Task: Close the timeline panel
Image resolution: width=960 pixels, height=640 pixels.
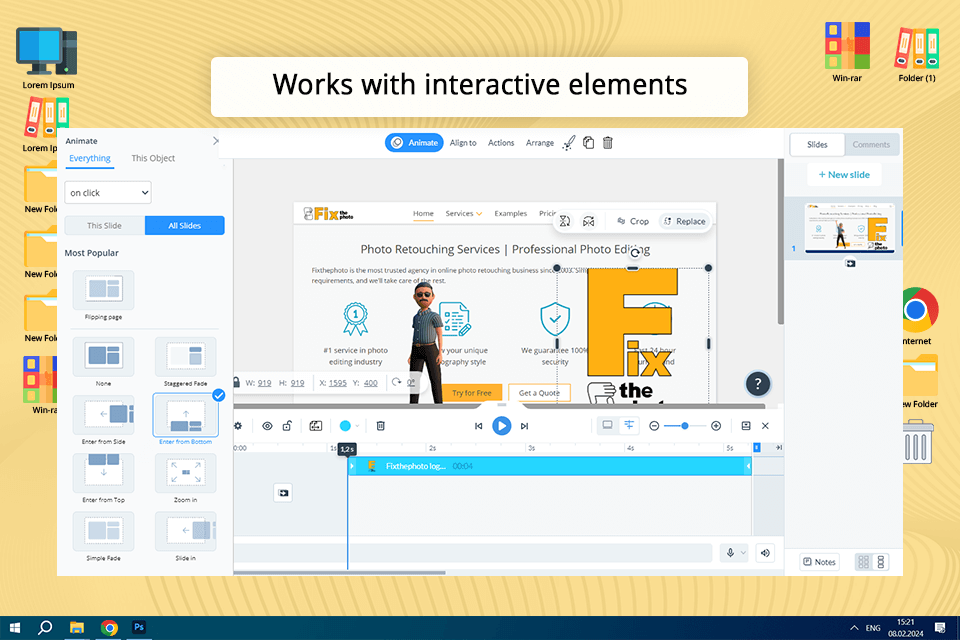Action: point(765,426)
